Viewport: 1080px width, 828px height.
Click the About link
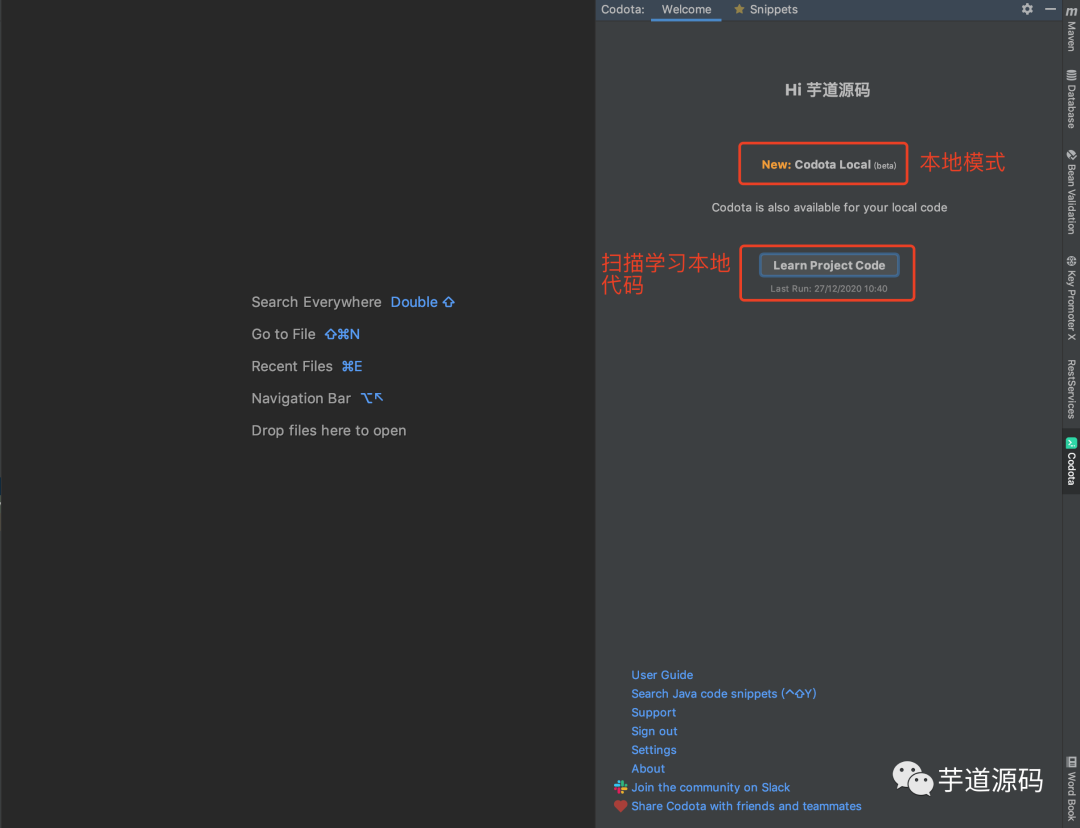pyautogui.click(x=647, y=768)
